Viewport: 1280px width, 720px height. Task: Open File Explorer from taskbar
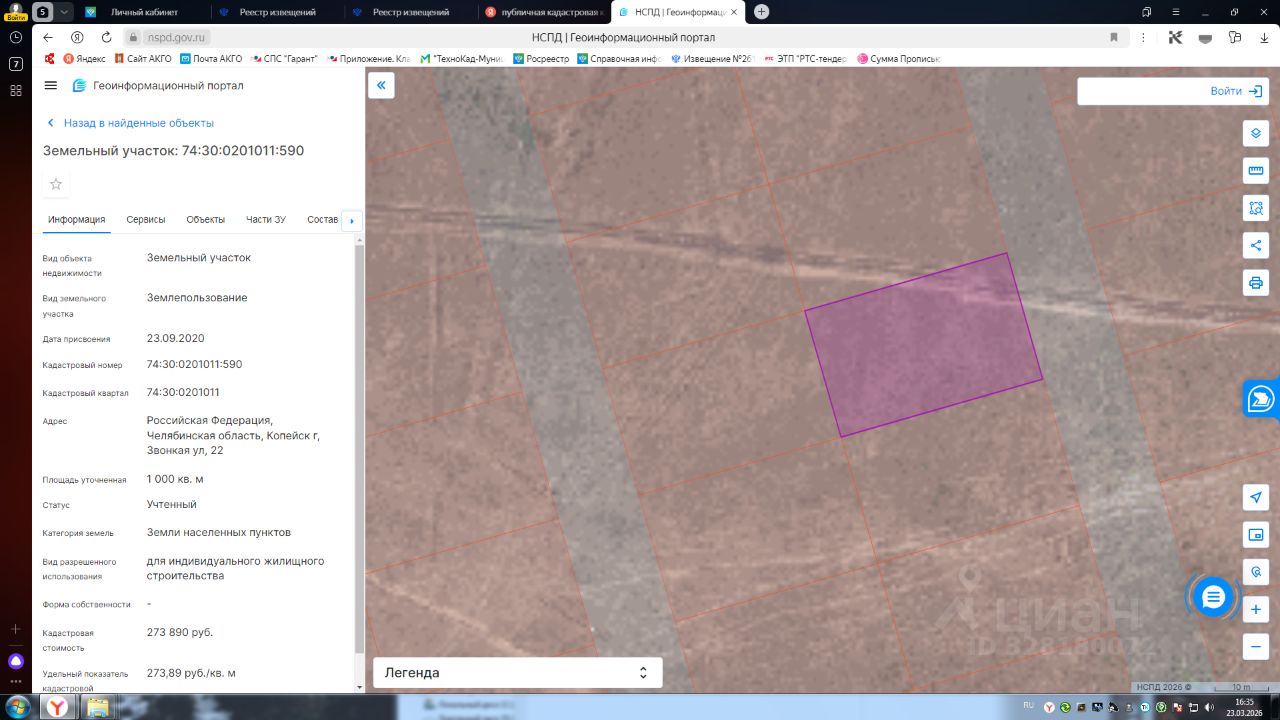98,707
